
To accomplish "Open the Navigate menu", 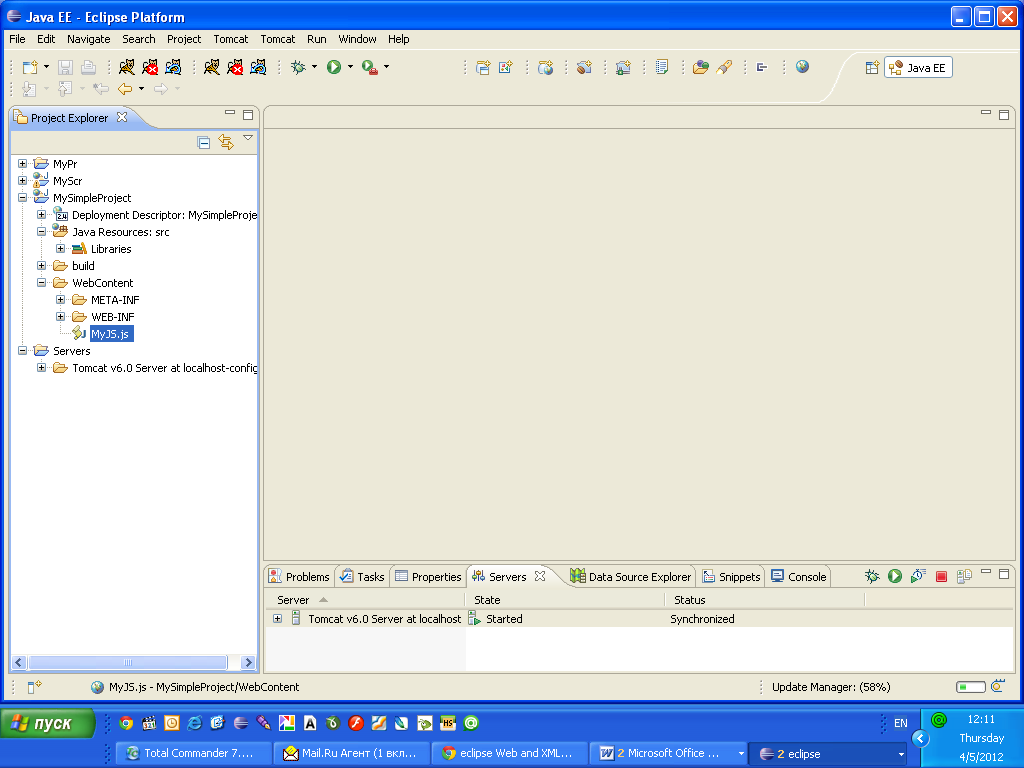I will pos(89,39).
